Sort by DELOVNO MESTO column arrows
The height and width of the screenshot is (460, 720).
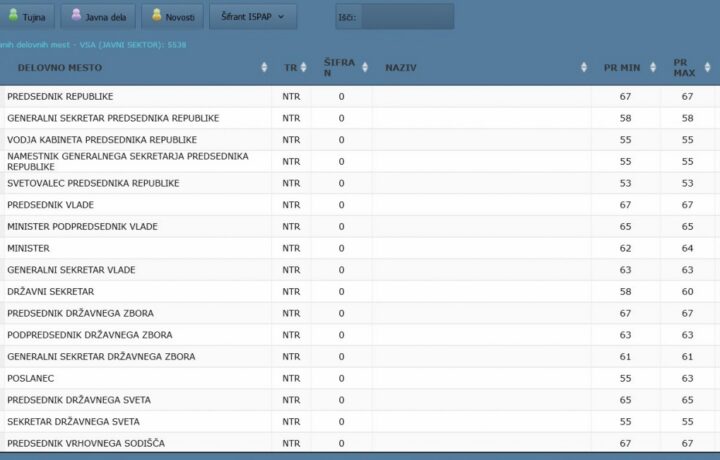click(264, 67)
